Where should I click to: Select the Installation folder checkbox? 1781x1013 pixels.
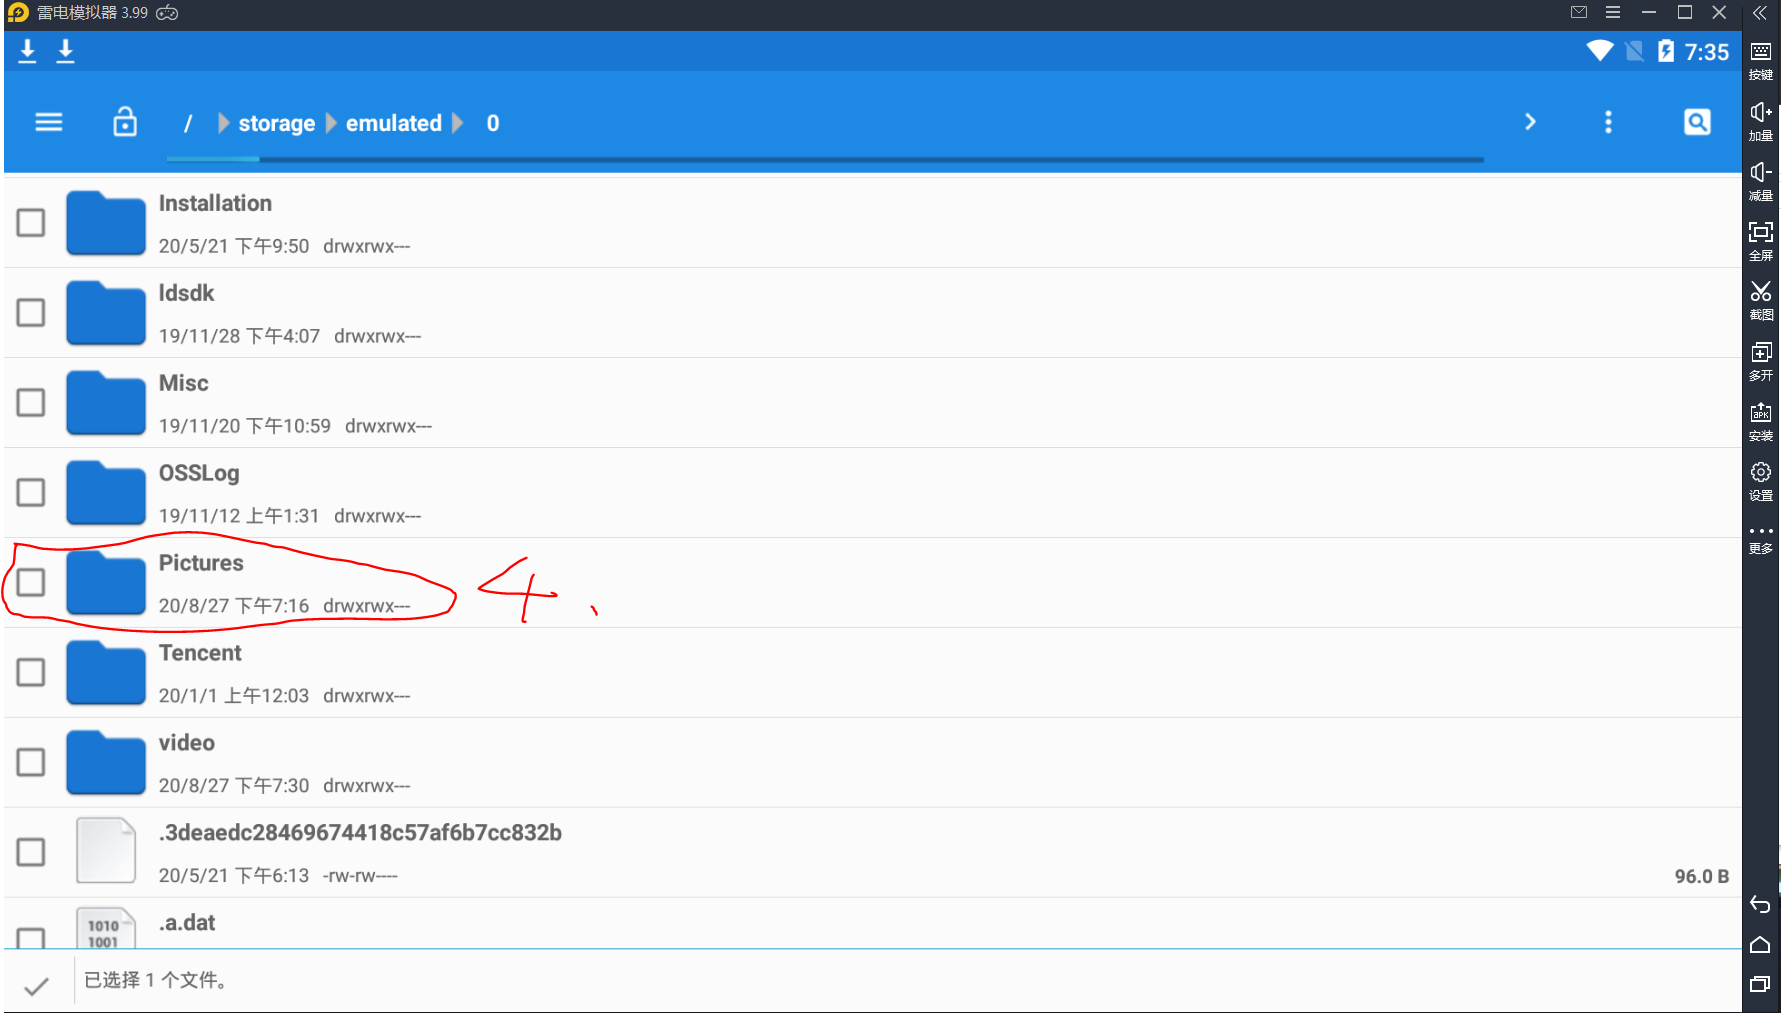pyautogui.click(x=31, y=222)
